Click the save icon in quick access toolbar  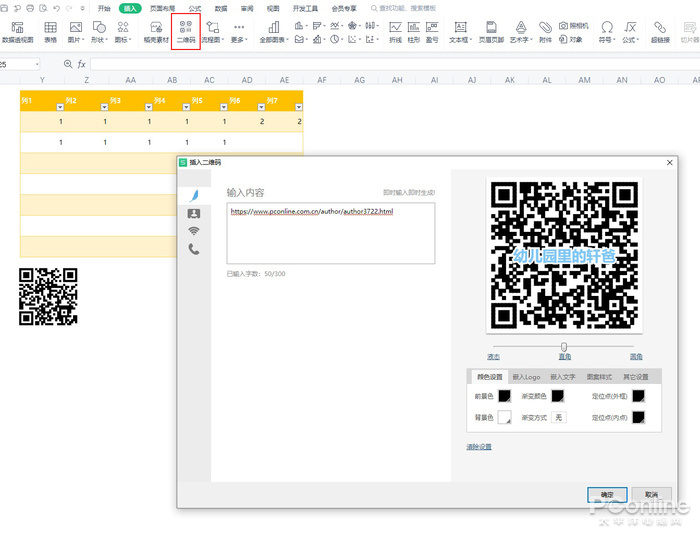(4, 8)
